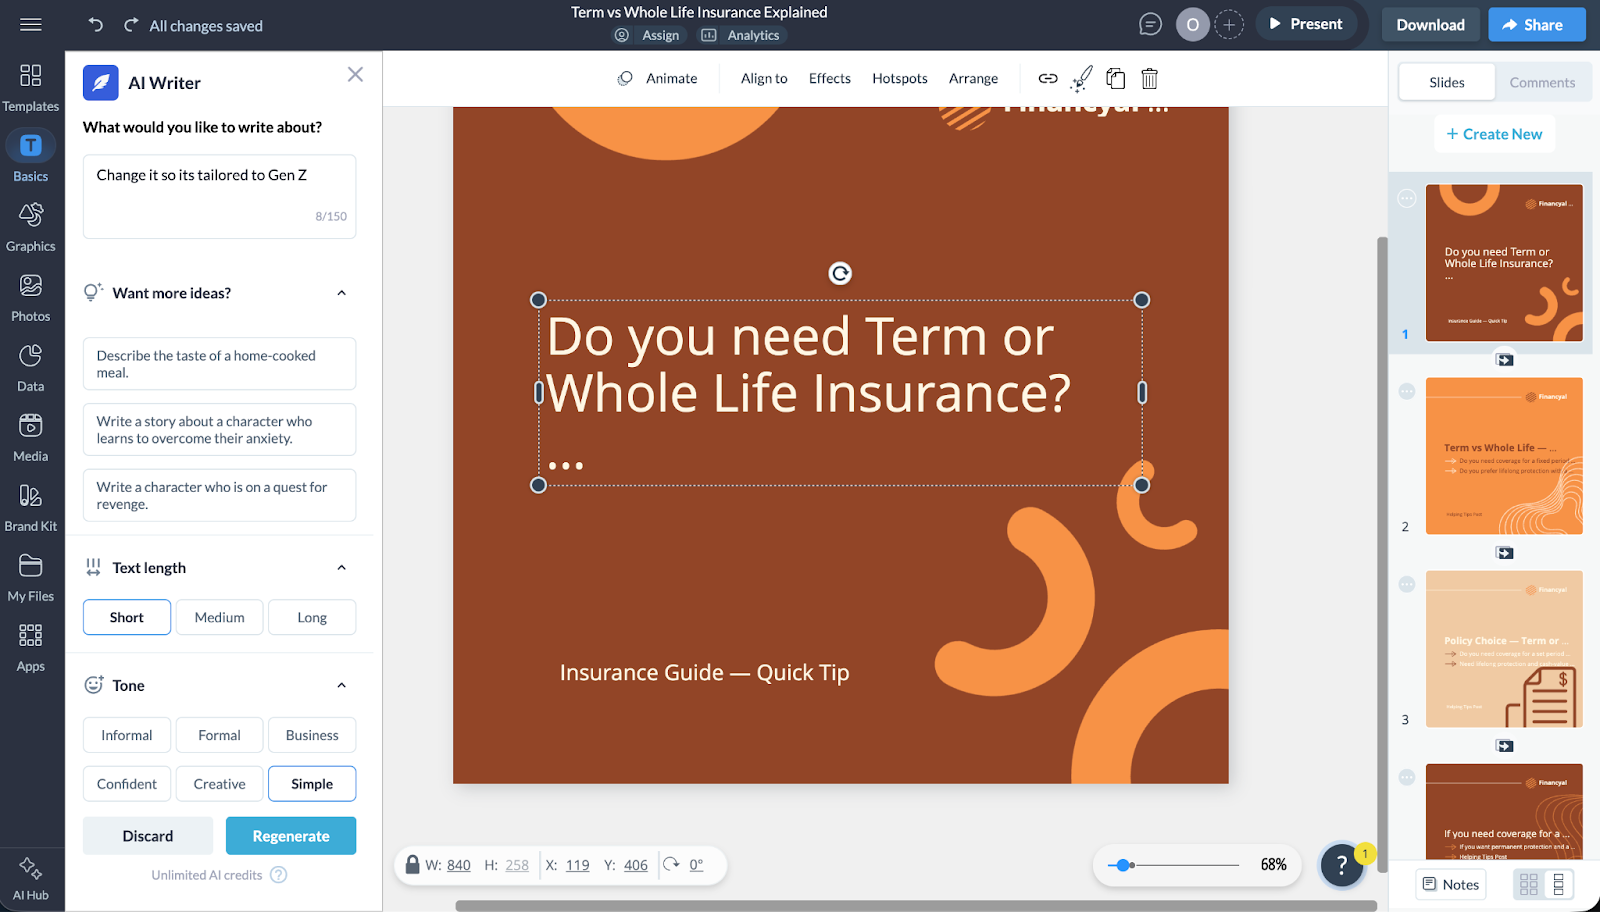Image resolution: width=1600 pixels, height=912 pixels.
Task: Open the Templates panel
Action: pyautogui.click(x=31, y=85)
